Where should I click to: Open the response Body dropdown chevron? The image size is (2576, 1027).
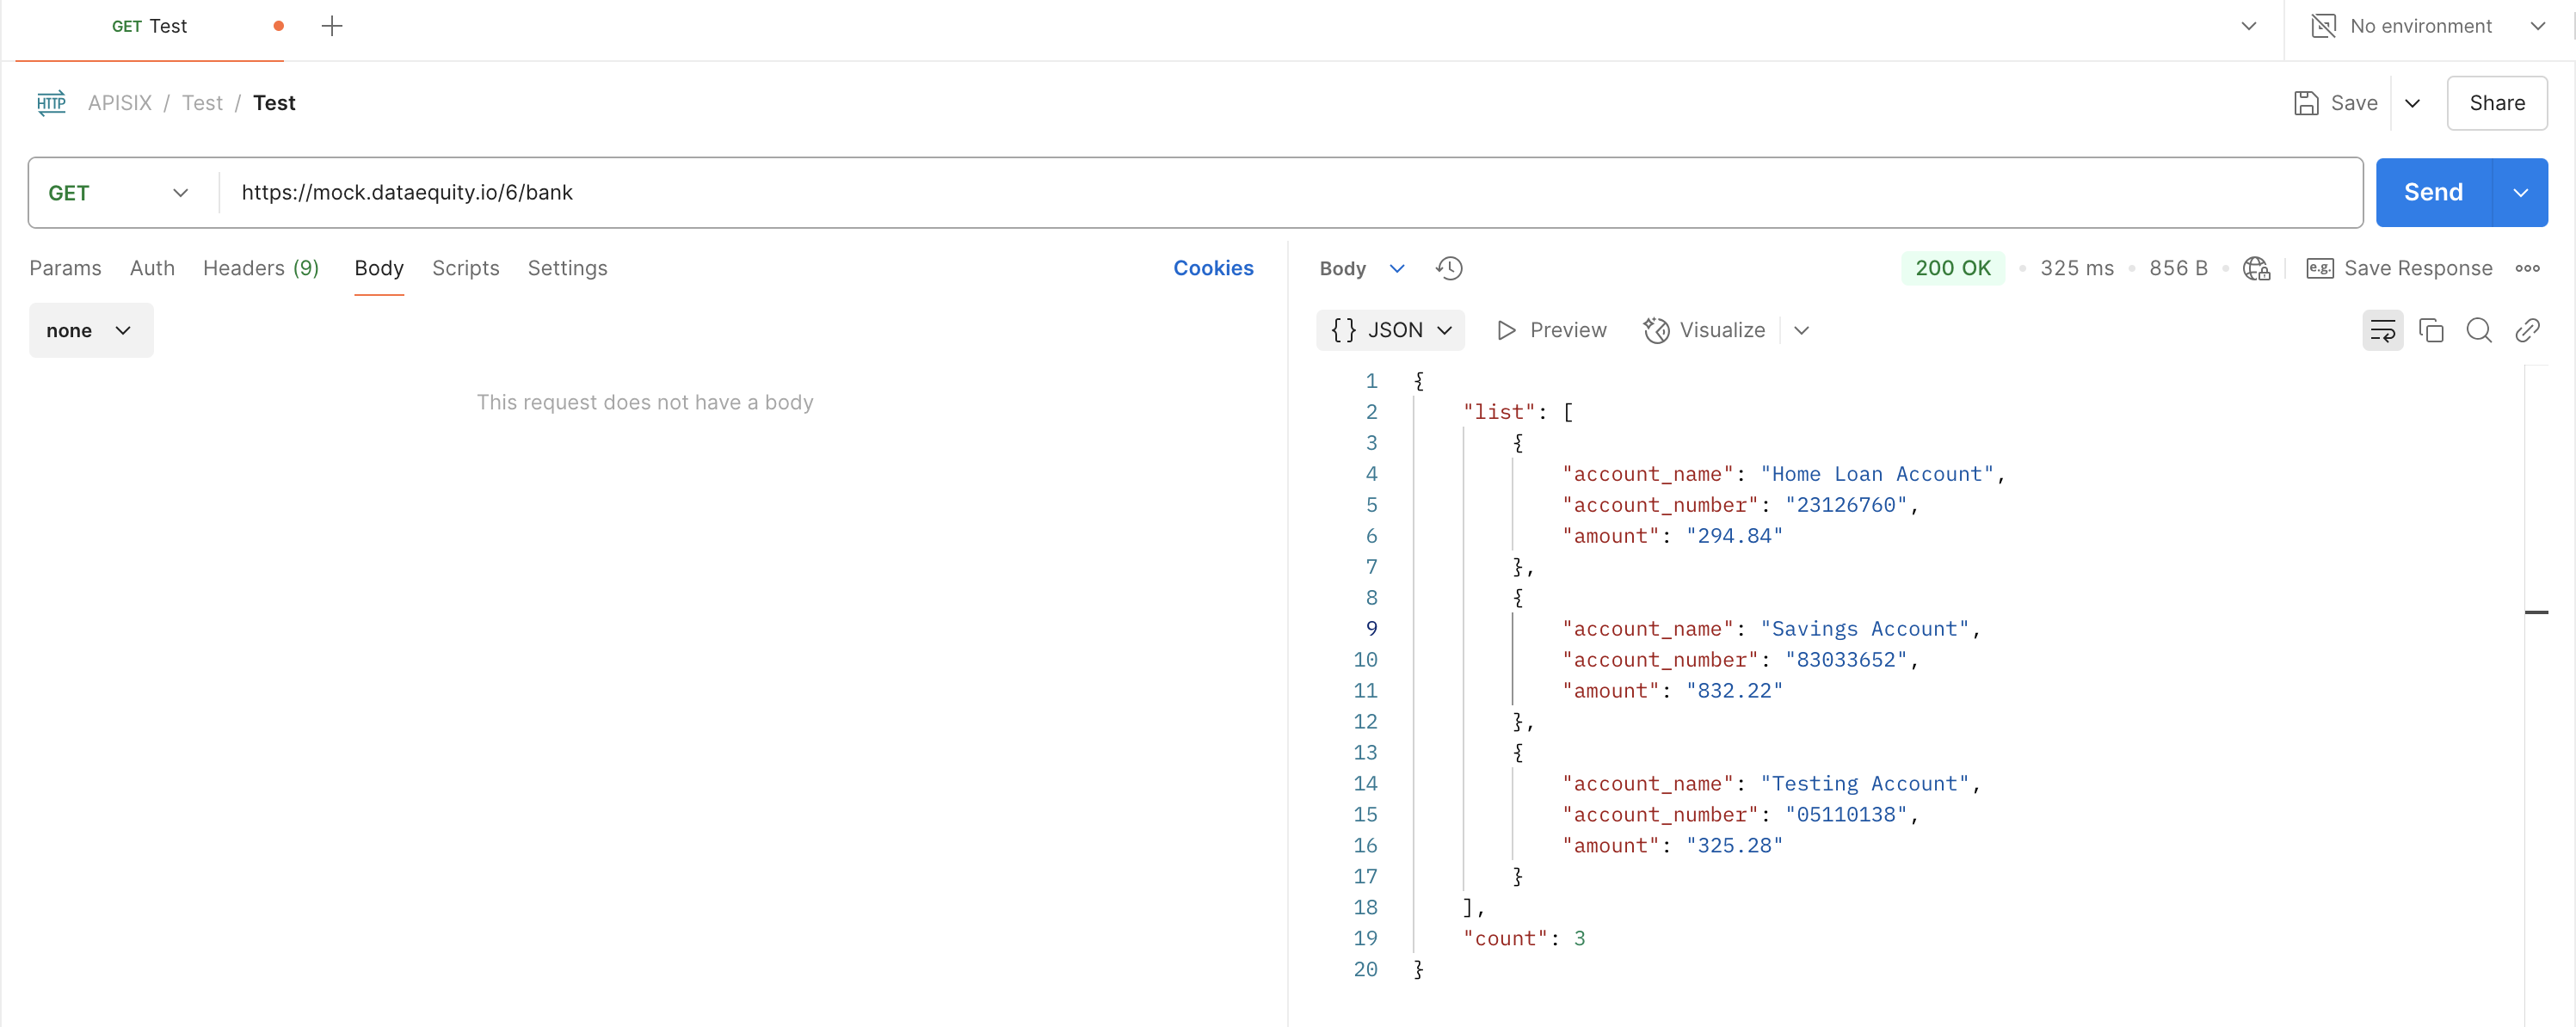pos(1397,268)
